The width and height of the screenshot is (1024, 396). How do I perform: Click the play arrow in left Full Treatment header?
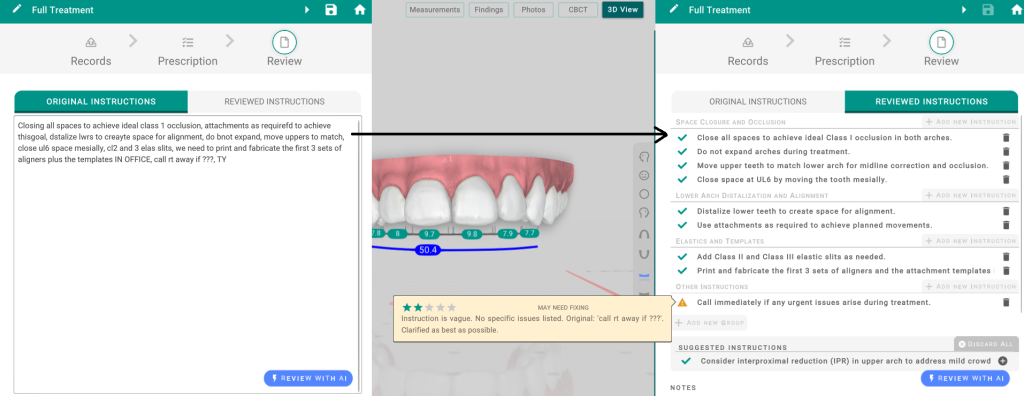click(307, 10)
